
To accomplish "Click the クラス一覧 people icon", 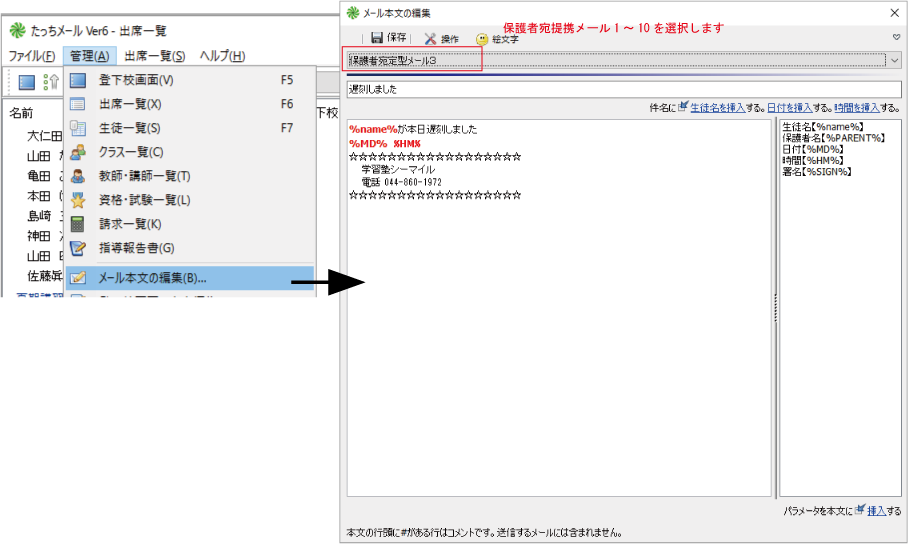I will [78, 152].
